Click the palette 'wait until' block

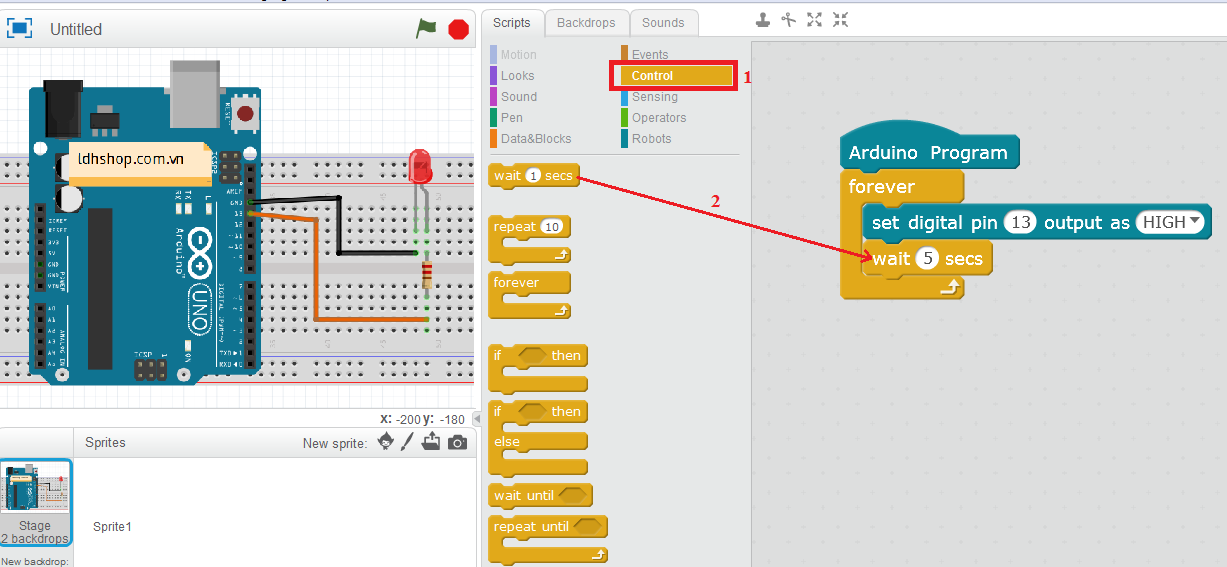[540, 496]
